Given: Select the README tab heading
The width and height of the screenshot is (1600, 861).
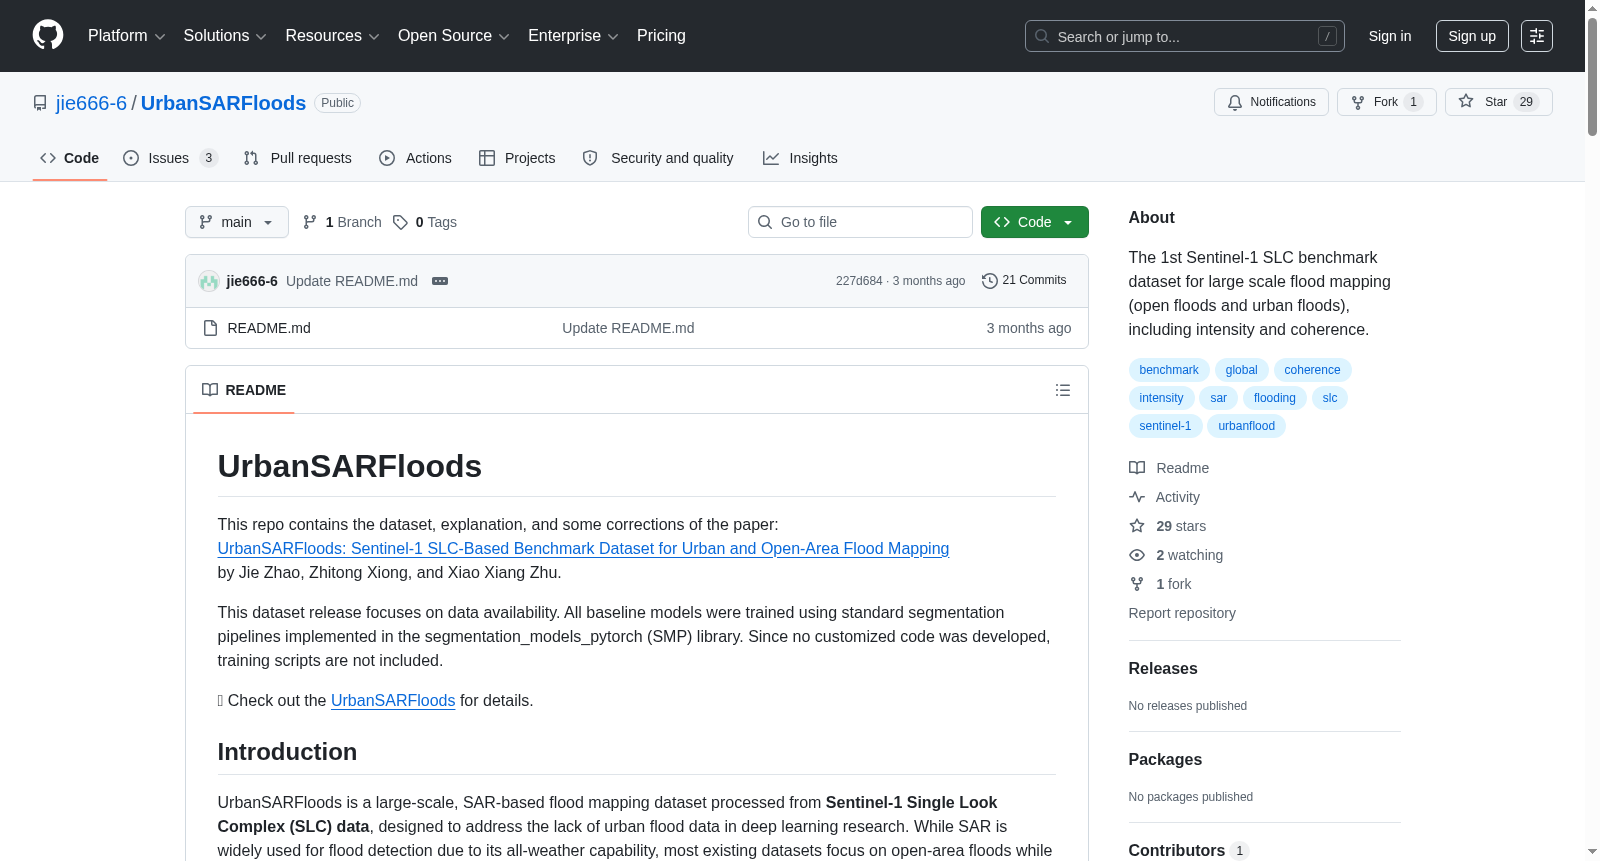Looking at the screenshot, I should 244,390.
